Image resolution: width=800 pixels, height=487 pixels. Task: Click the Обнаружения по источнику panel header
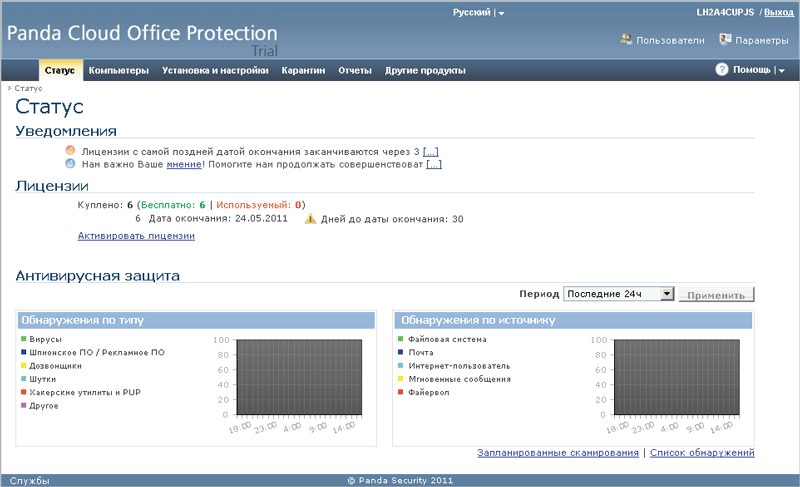573,320
